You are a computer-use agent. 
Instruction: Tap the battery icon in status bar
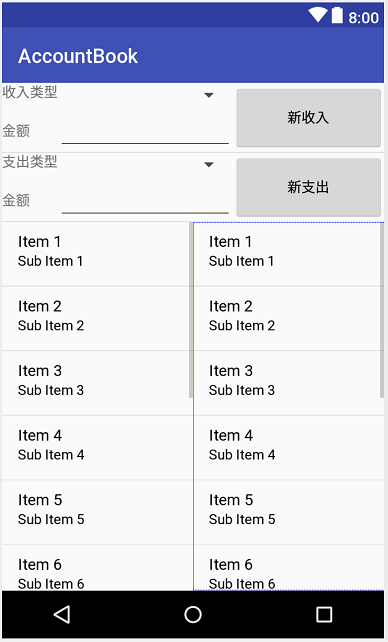pyautogui.click(x=337, y=15)
